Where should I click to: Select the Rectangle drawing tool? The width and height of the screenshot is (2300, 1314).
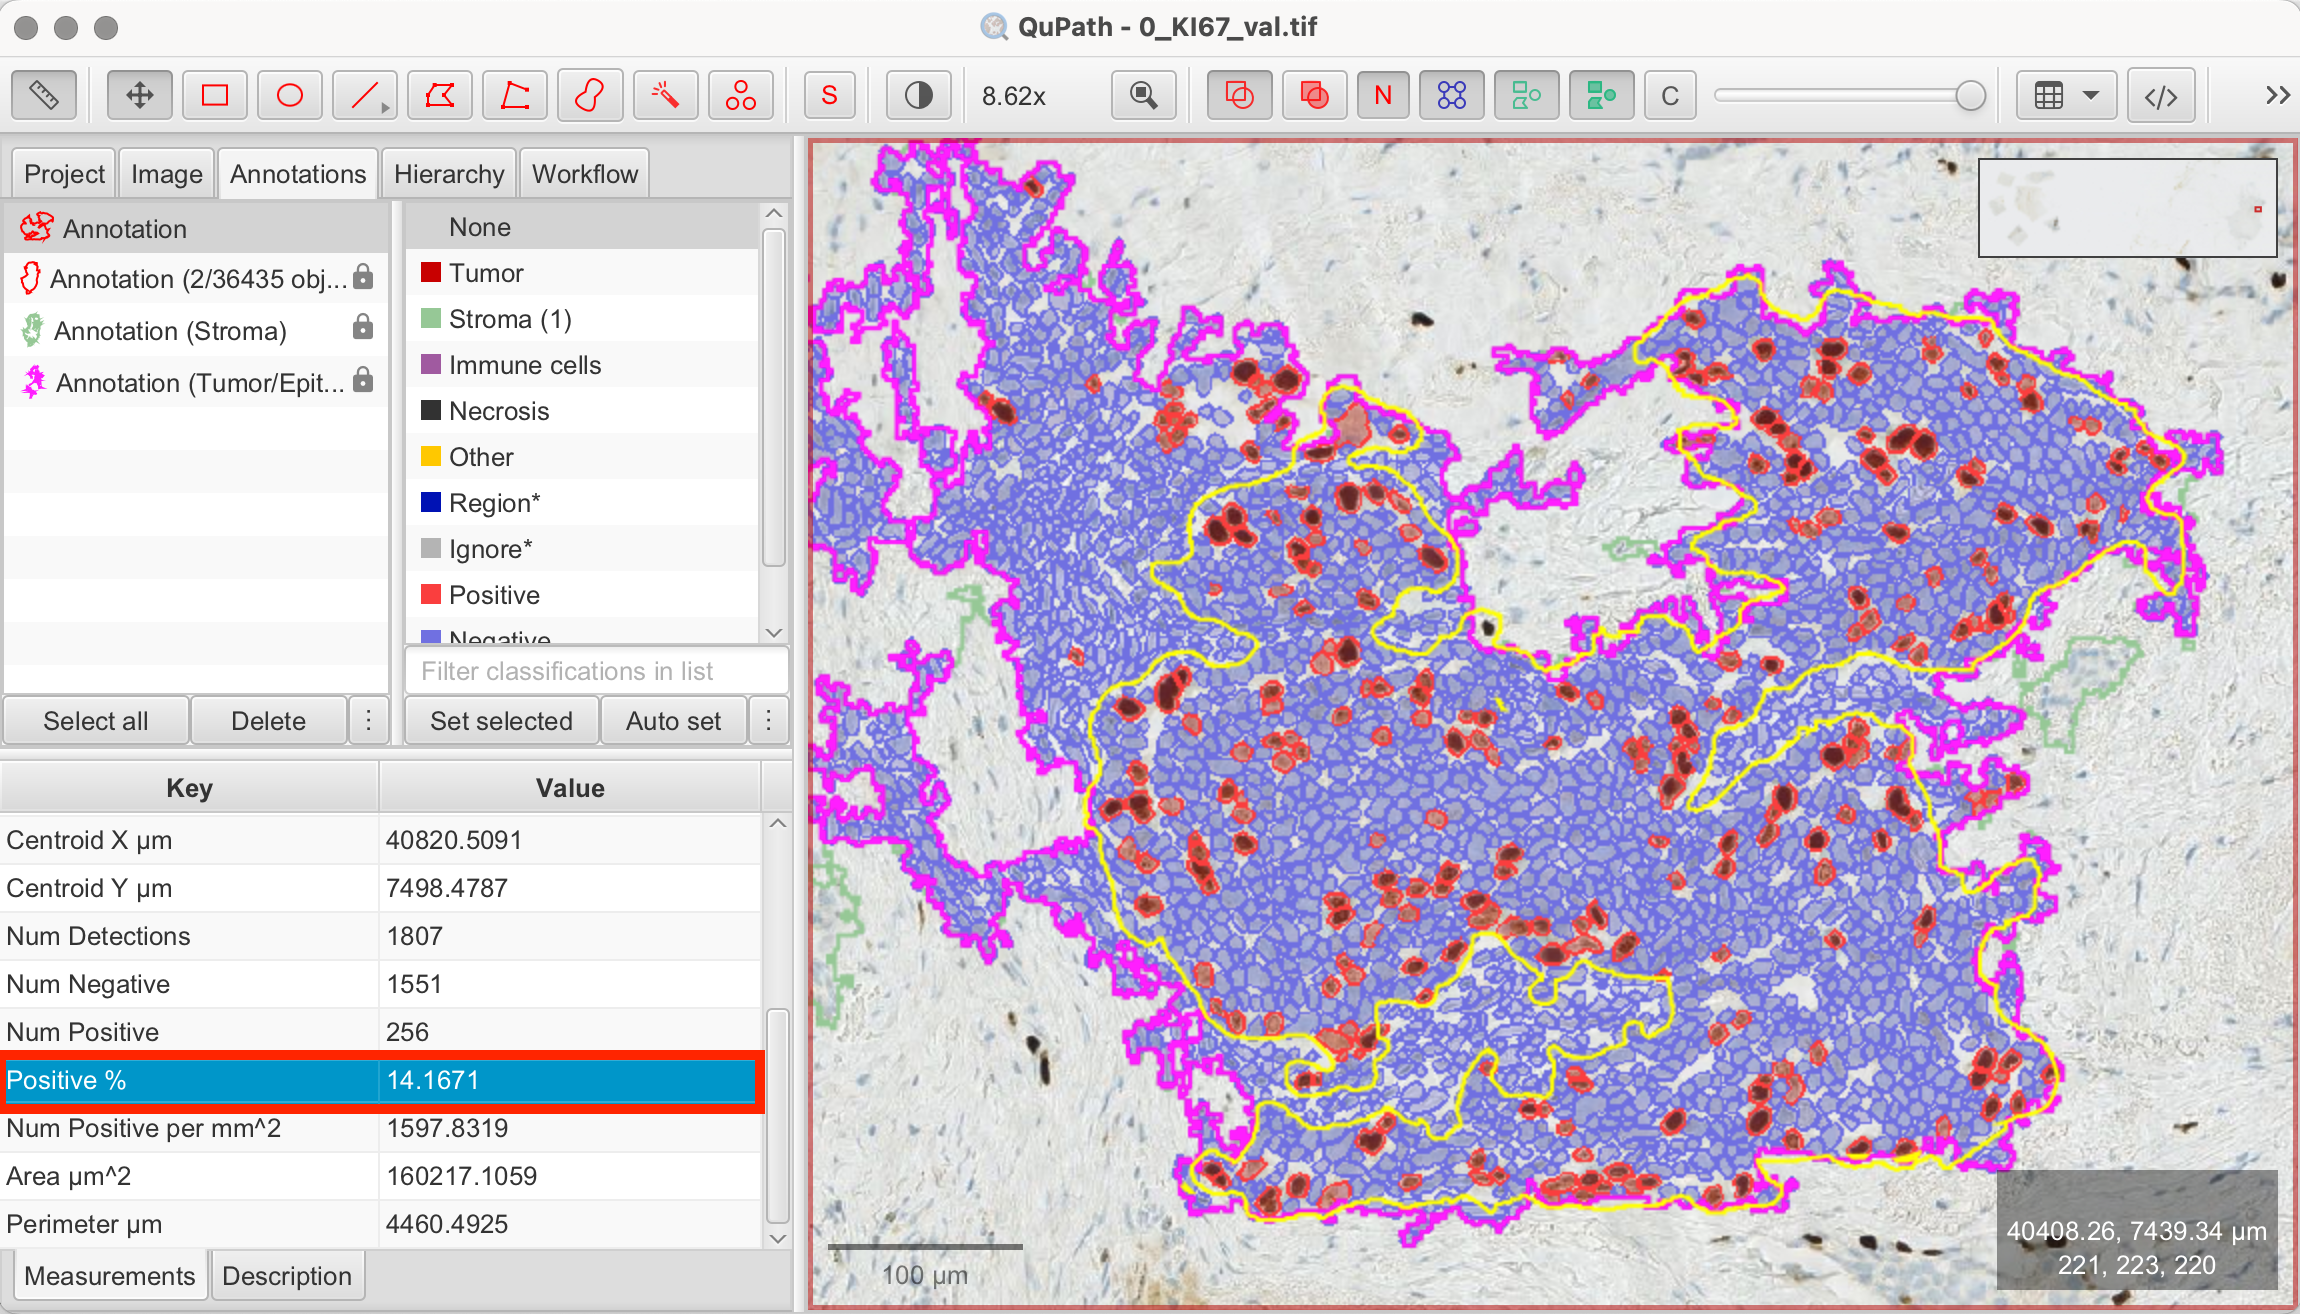pyautogui.click(x=215, y=96)
